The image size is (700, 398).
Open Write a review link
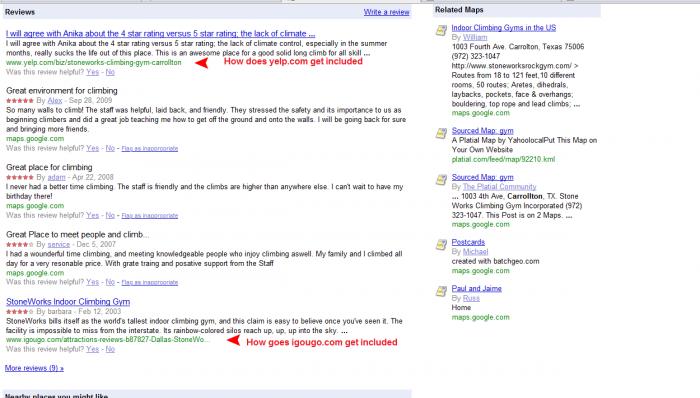(386, 12)
